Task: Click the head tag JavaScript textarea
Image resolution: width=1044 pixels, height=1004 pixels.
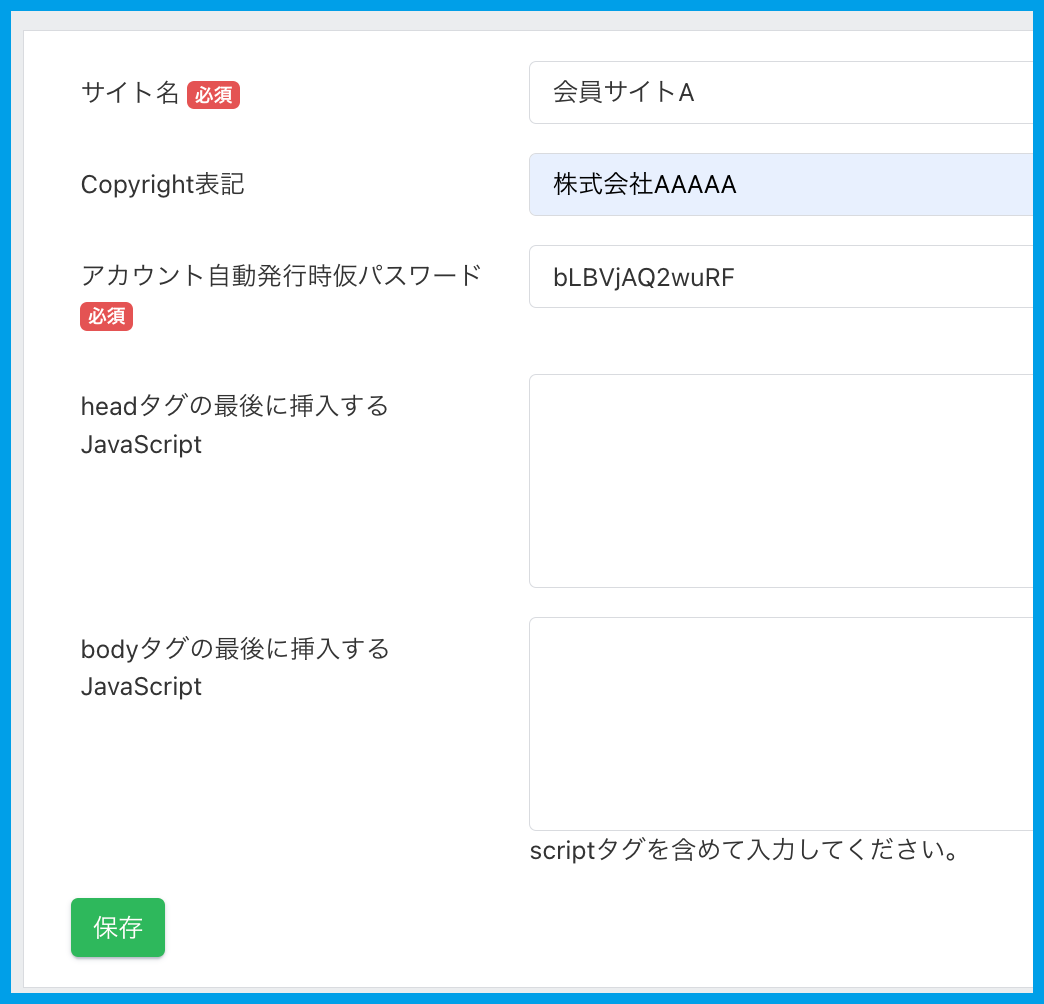Action: point(780,481)
